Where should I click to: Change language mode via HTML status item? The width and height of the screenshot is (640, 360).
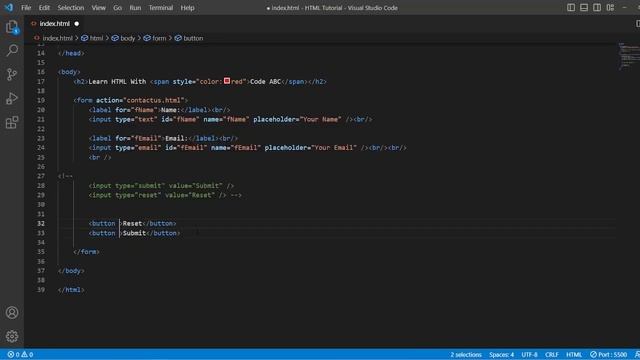[x=574, y=355]
